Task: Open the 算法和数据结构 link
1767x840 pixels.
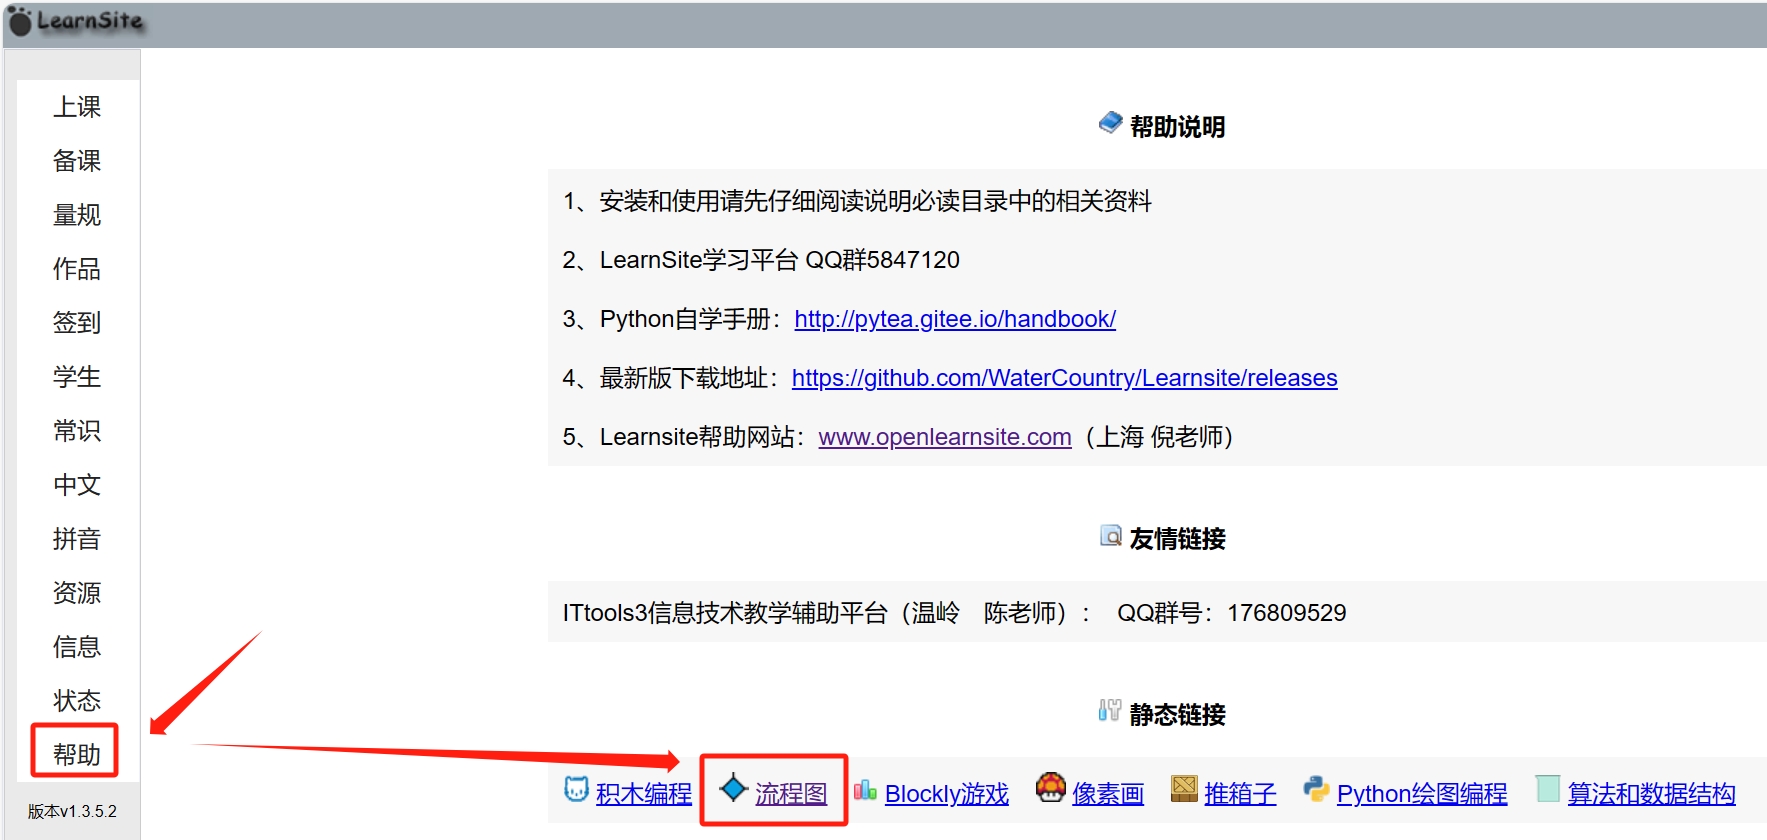Action: pos(1651,794)
